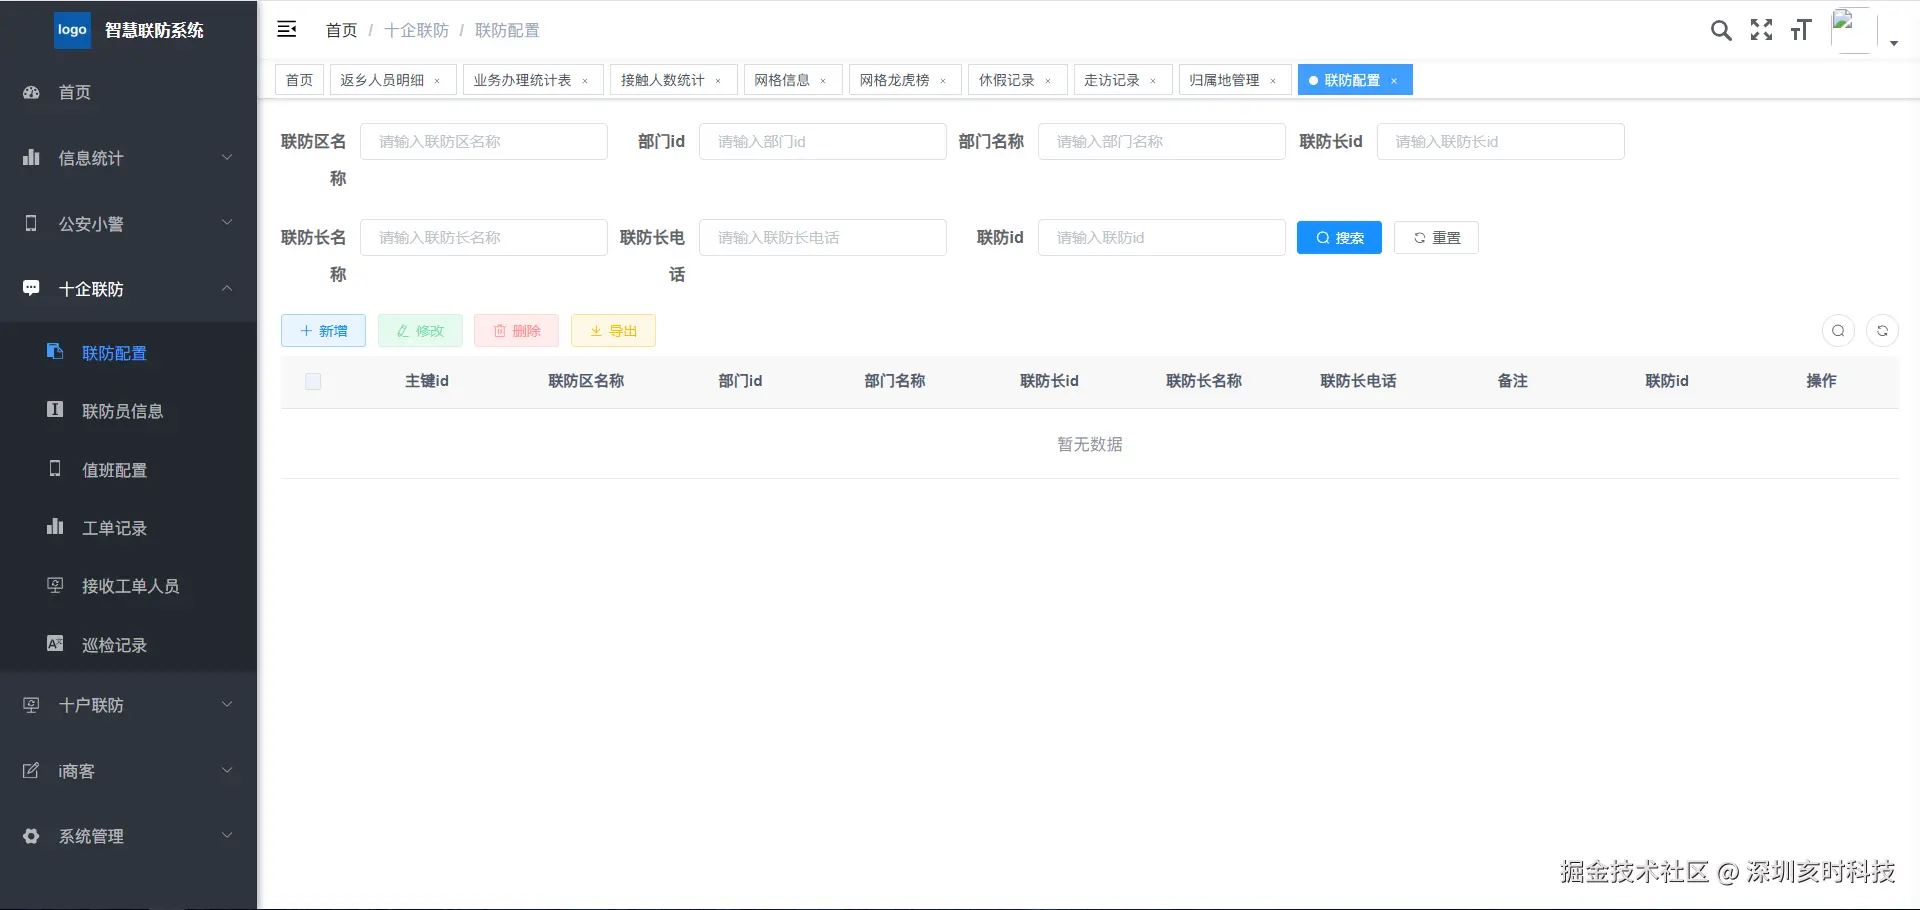Click the 联防区名称 column header
The image size is (1920, 910).
pyautogui.click(x=586, y=381)
